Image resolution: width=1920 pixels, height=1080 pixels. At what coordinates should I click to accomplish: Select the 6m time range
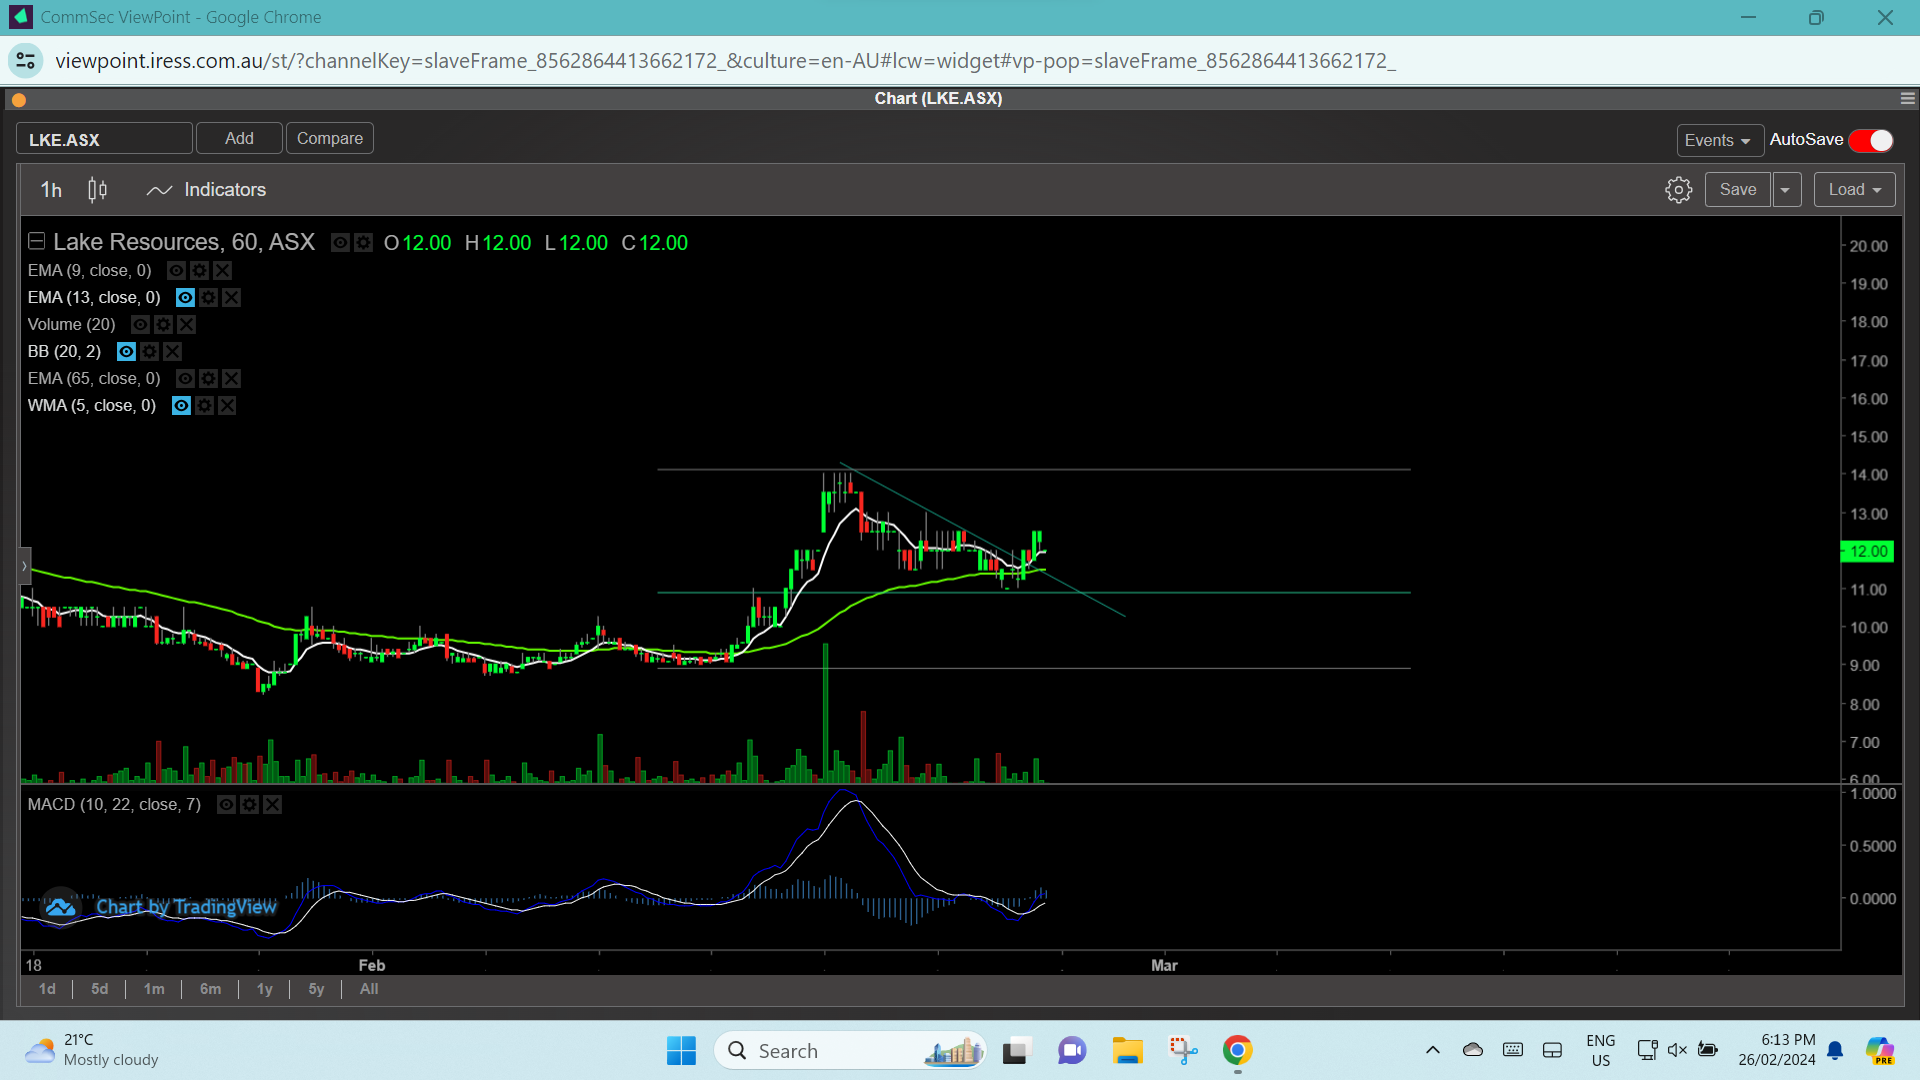[x=210, y=989]
